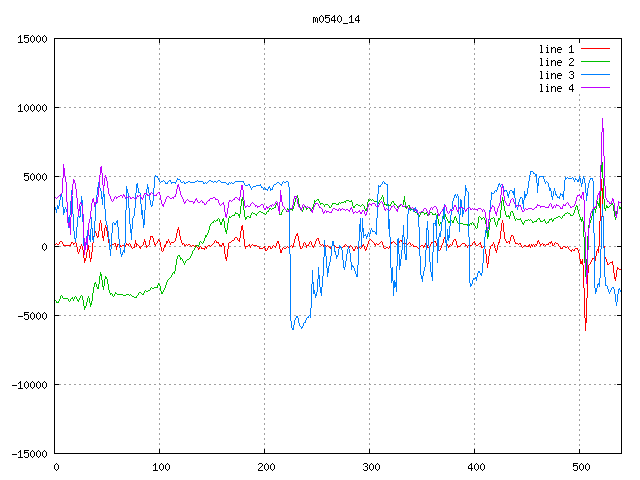Image resolution: width=640 pixels, height=480 pixels.
Task: Click the tallest purple peak near x=520
Action: [x=602, y=120]
